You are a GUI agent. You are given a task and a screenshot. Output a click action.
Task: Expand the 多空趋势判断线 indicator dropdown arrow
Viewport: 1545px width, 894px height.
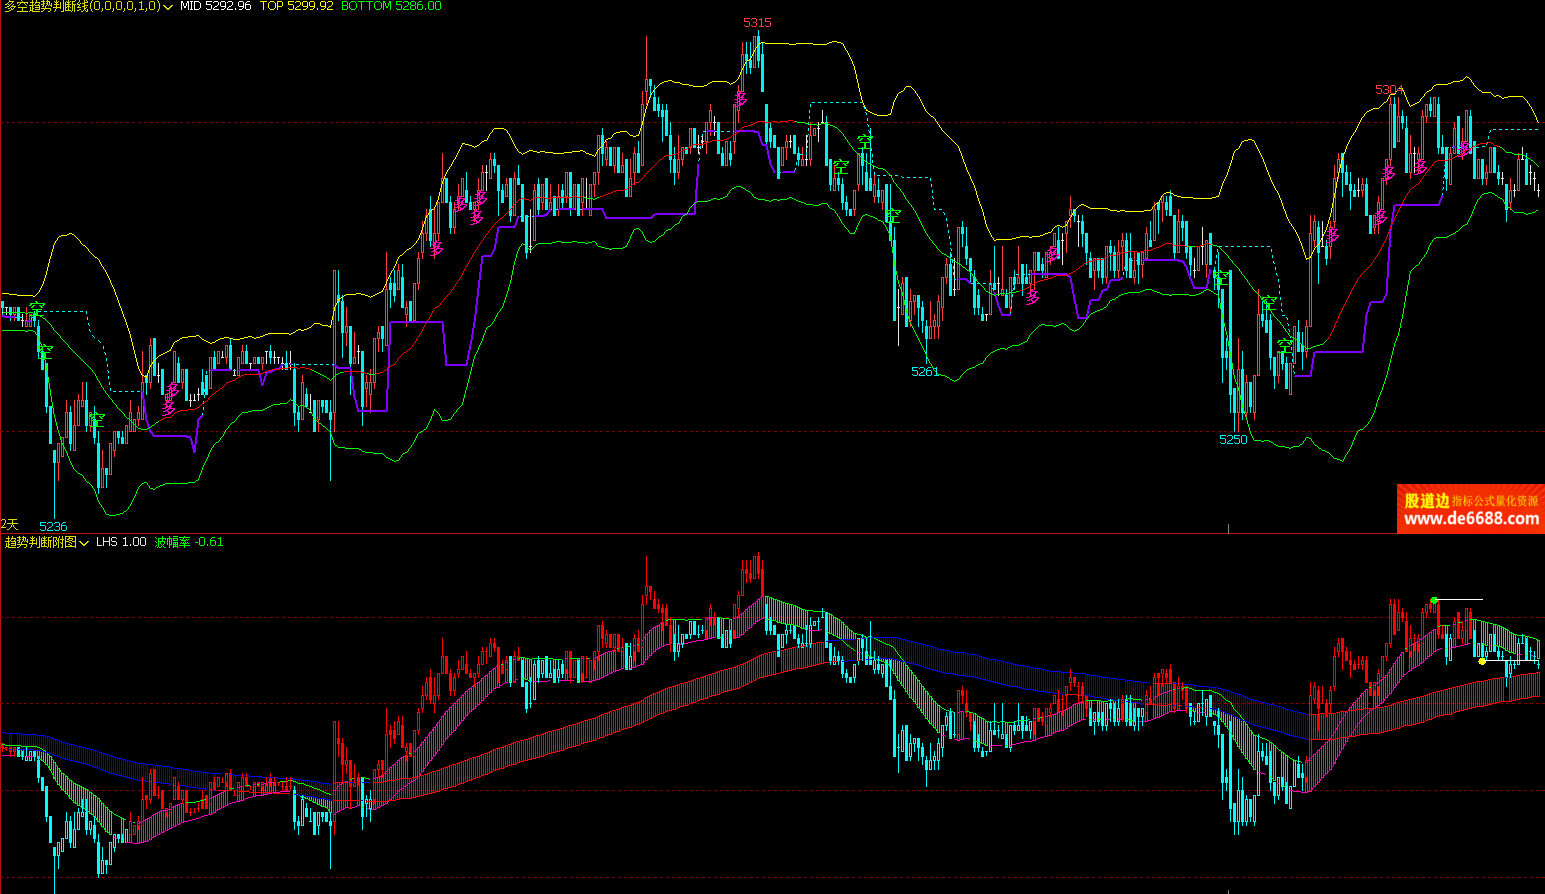[x=168, y=7]
